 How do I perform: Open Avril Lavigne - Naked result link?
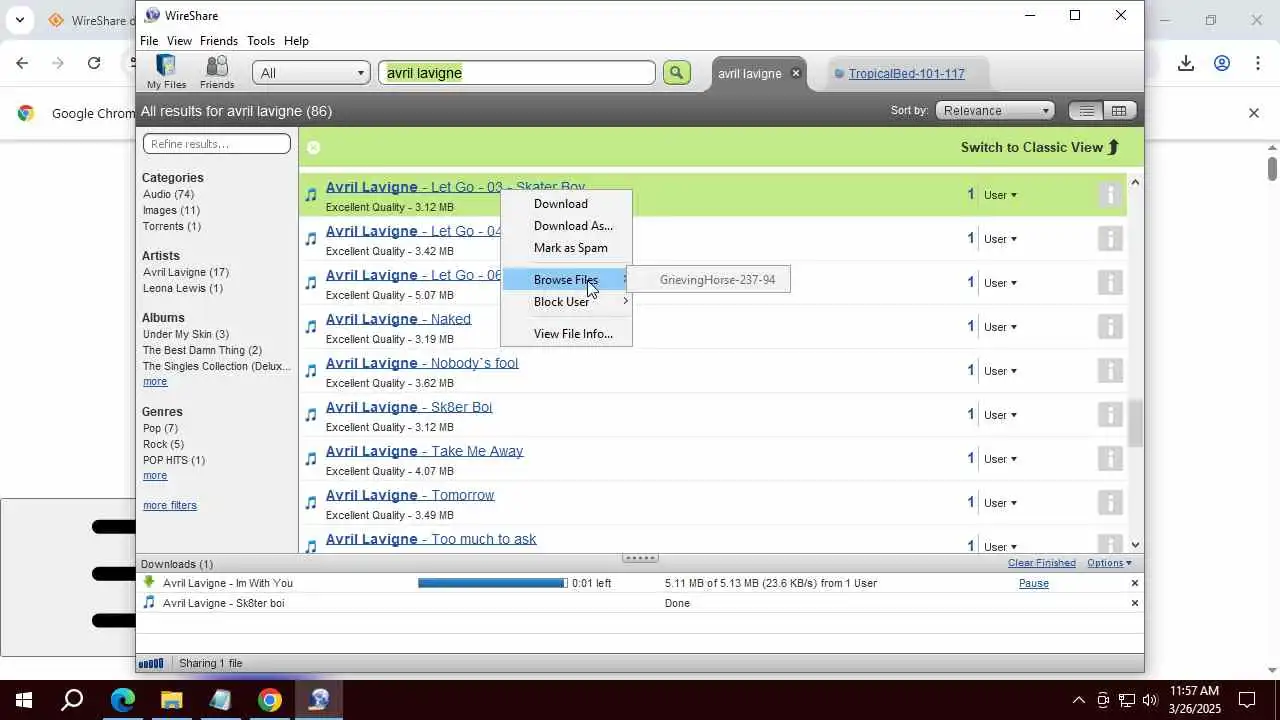[x=398, y=319]
